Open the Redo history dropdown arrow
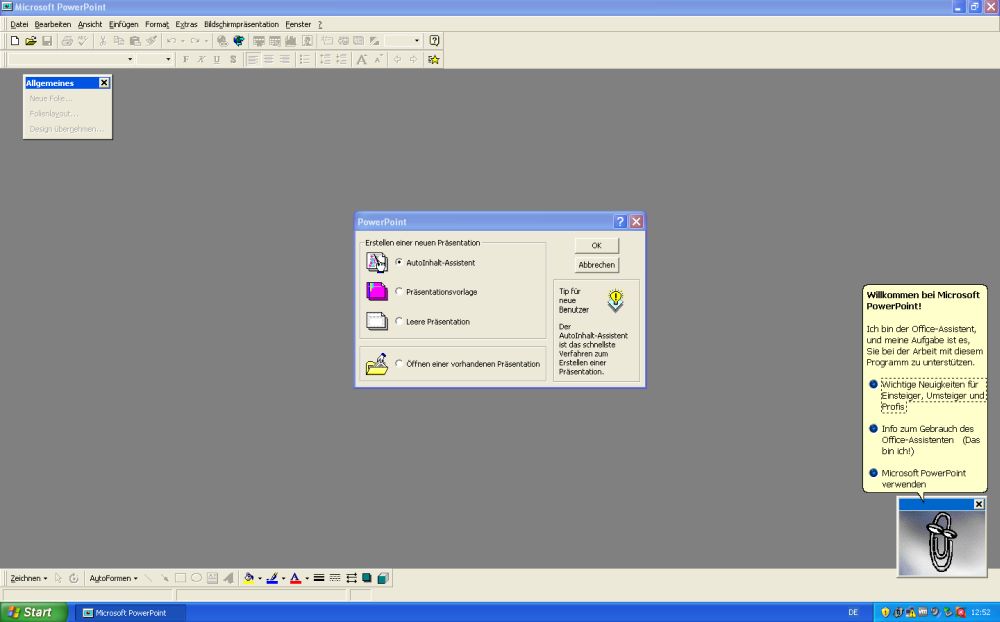Viewport: 1000px width, 622px height. click(206, 41)
